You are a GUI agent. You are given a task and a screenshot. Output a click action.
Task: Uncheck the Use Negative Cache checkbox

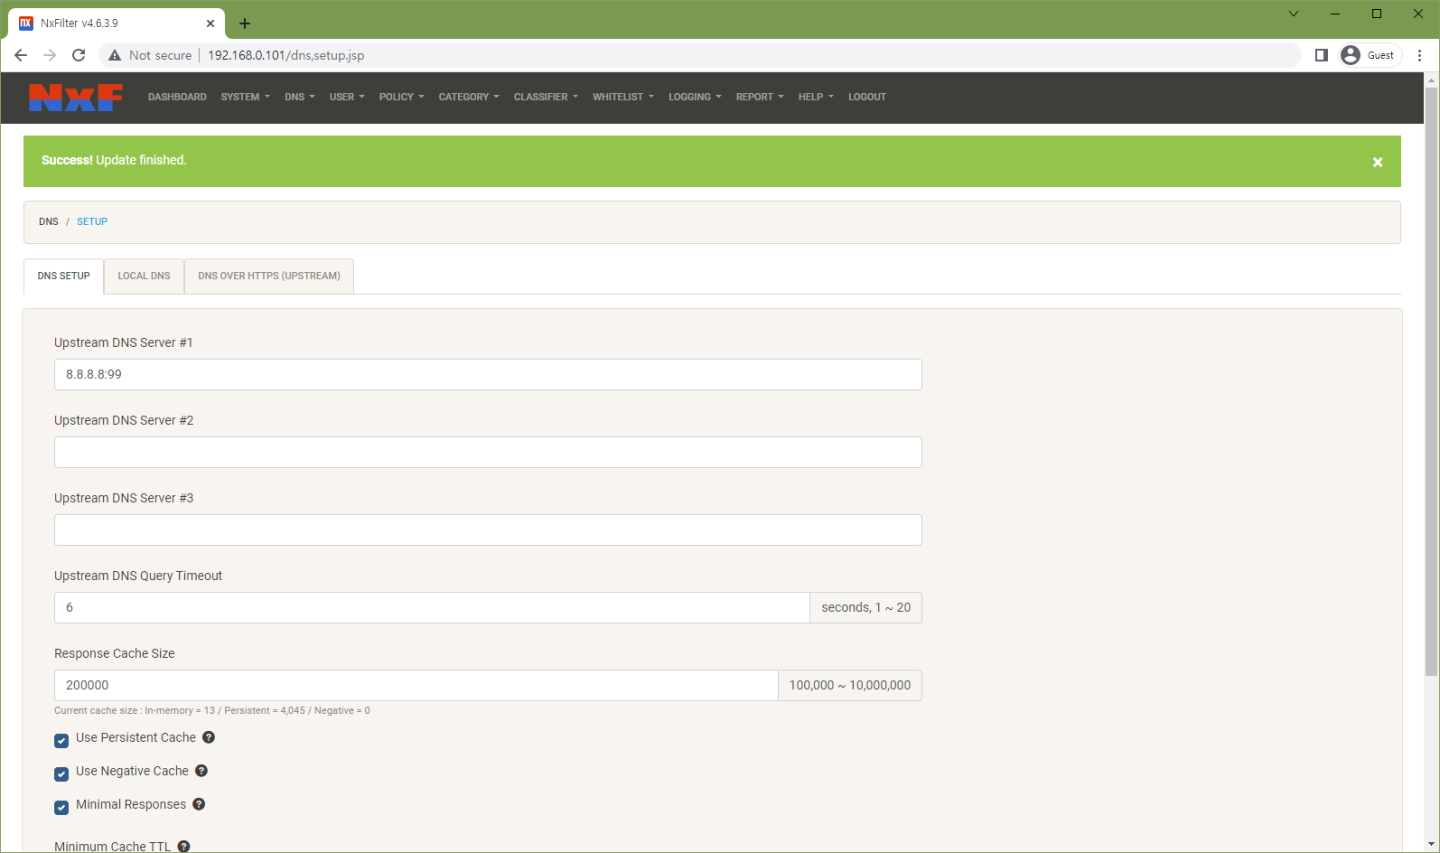point(61,773)
